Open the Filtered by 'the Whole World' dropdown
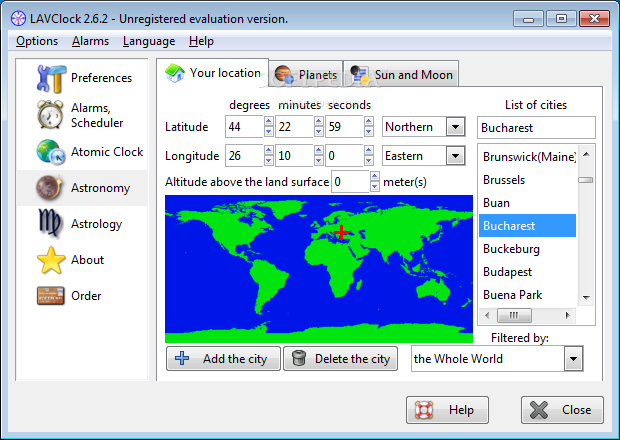 click(573, 359)
